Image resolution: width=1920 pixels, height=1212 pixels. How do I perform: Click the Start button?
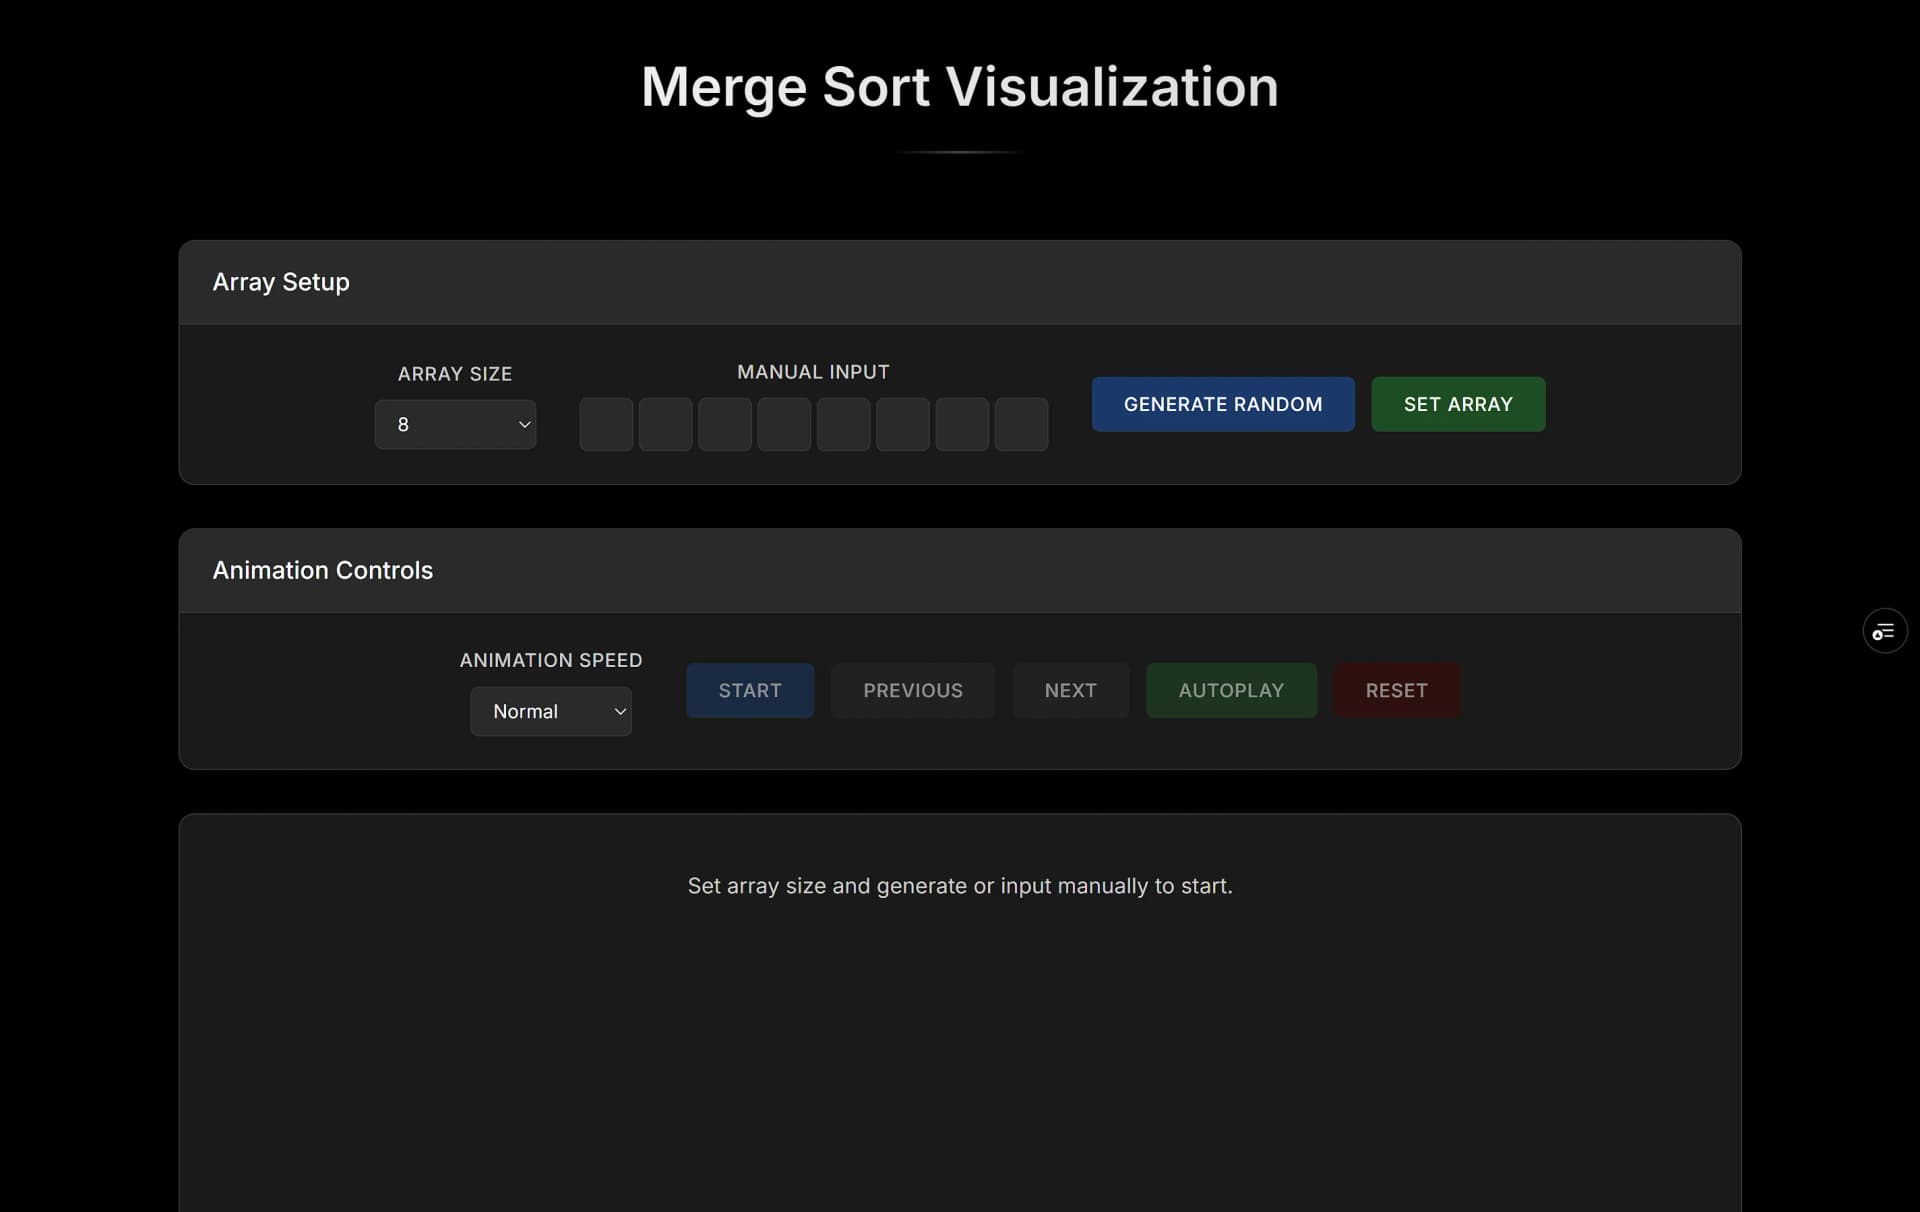click(x=749, y=690)
